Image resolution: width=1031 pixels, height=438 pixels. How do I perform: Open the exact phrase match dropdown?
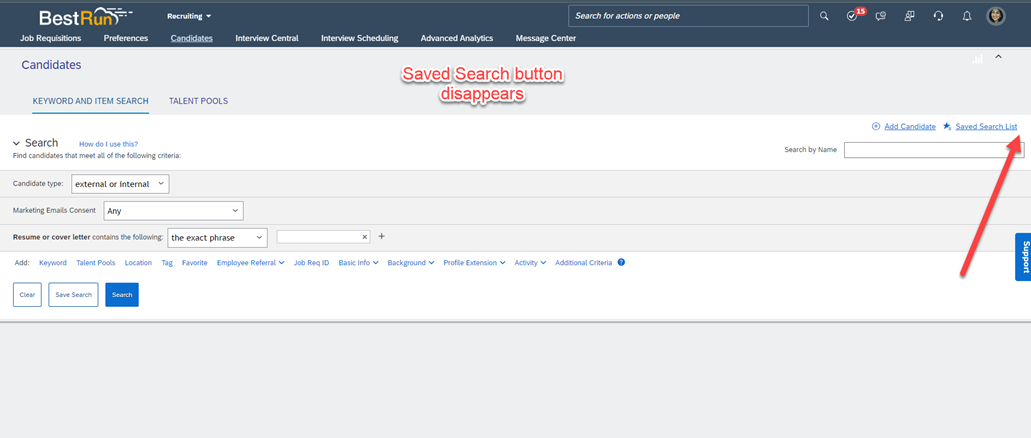tap(218, 237)
